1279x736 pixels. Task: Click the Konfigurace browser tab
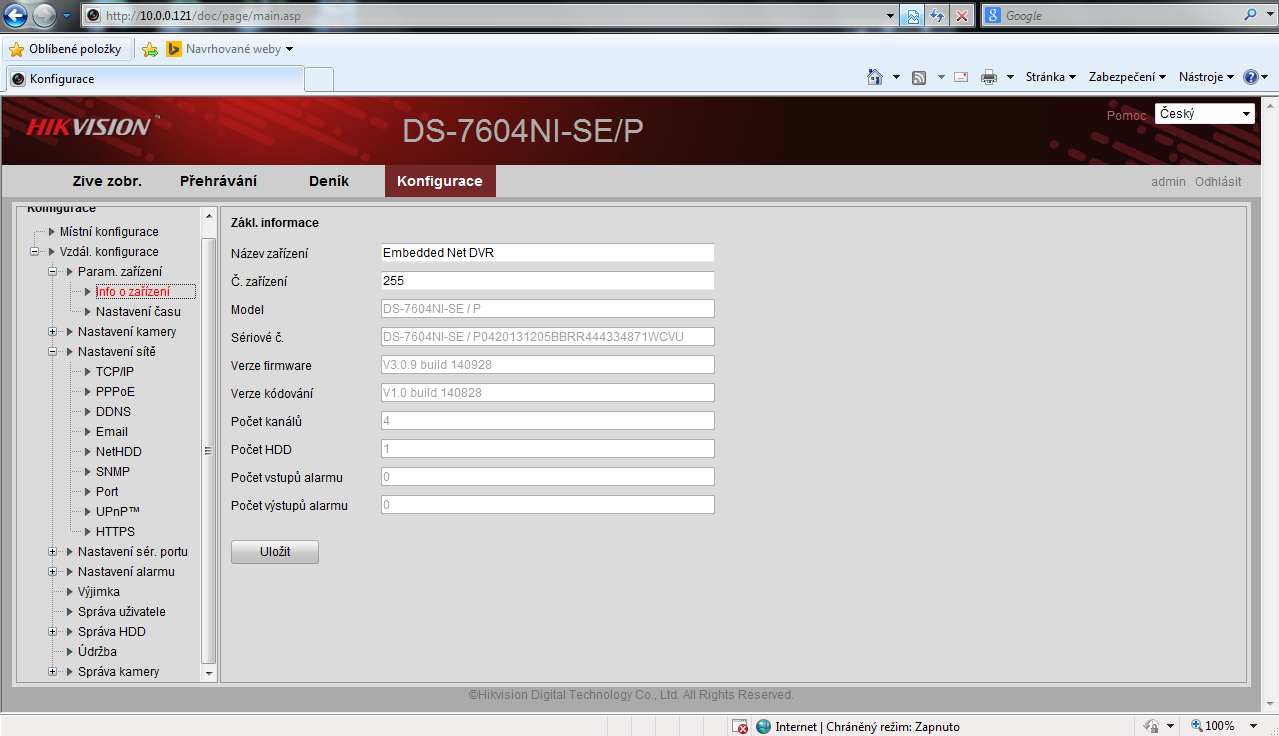[153, 79]
